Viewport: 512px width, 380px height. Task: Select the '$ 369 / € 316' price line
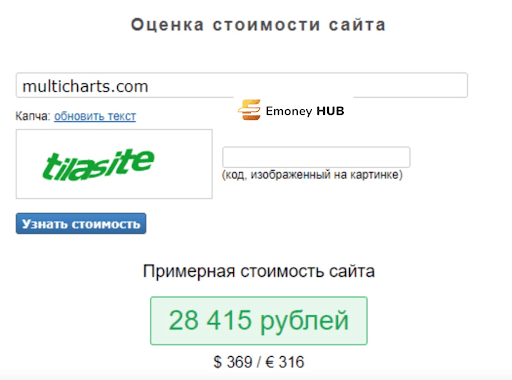[x=259, y=362]
